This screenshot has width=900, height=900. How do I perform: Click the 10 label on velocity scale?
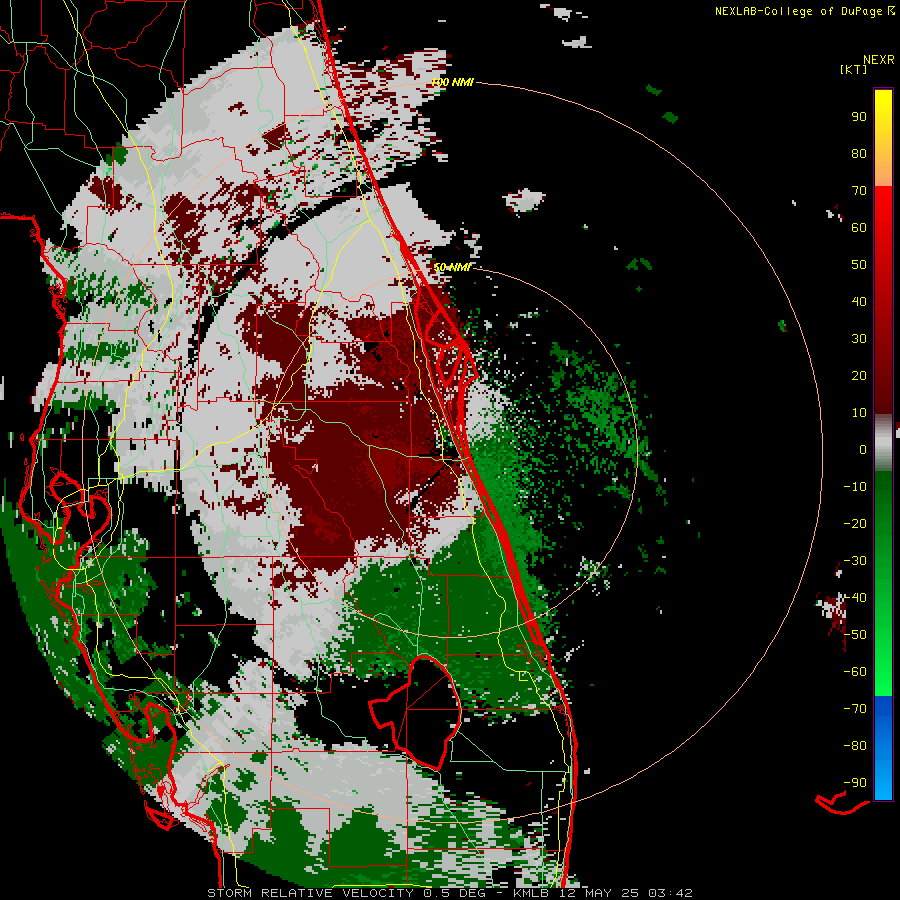tap(859, 413)
